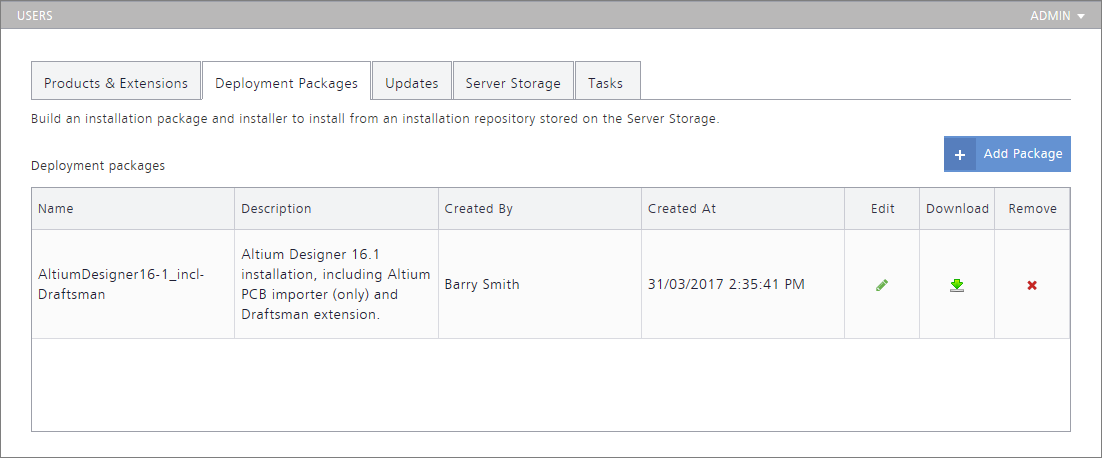The width and height of the screenshot is (1102, 458).
Task: Open the ADMIN dropdown menu
Action: (1057, 16)
